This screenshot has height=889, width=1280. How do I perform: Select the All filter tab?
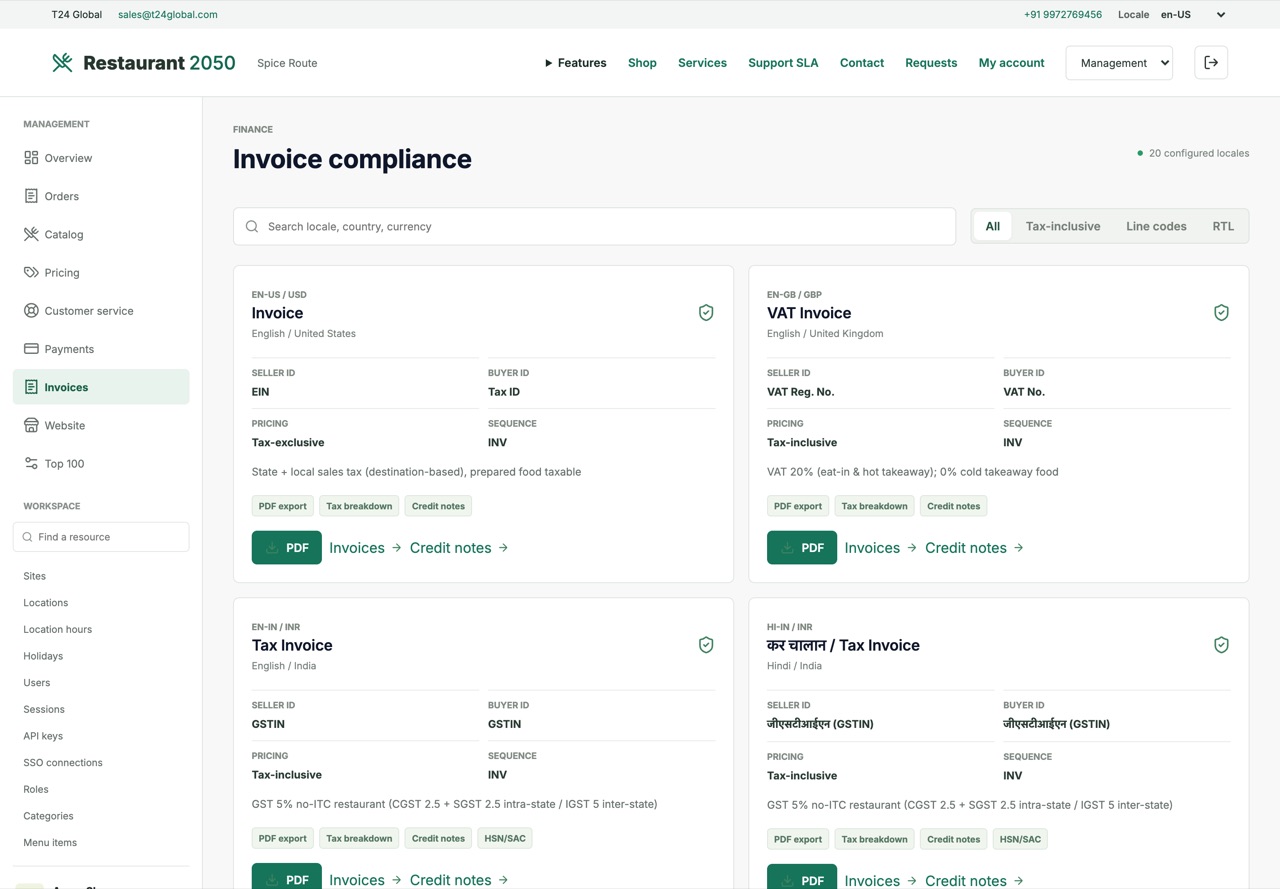click(992, 226)
